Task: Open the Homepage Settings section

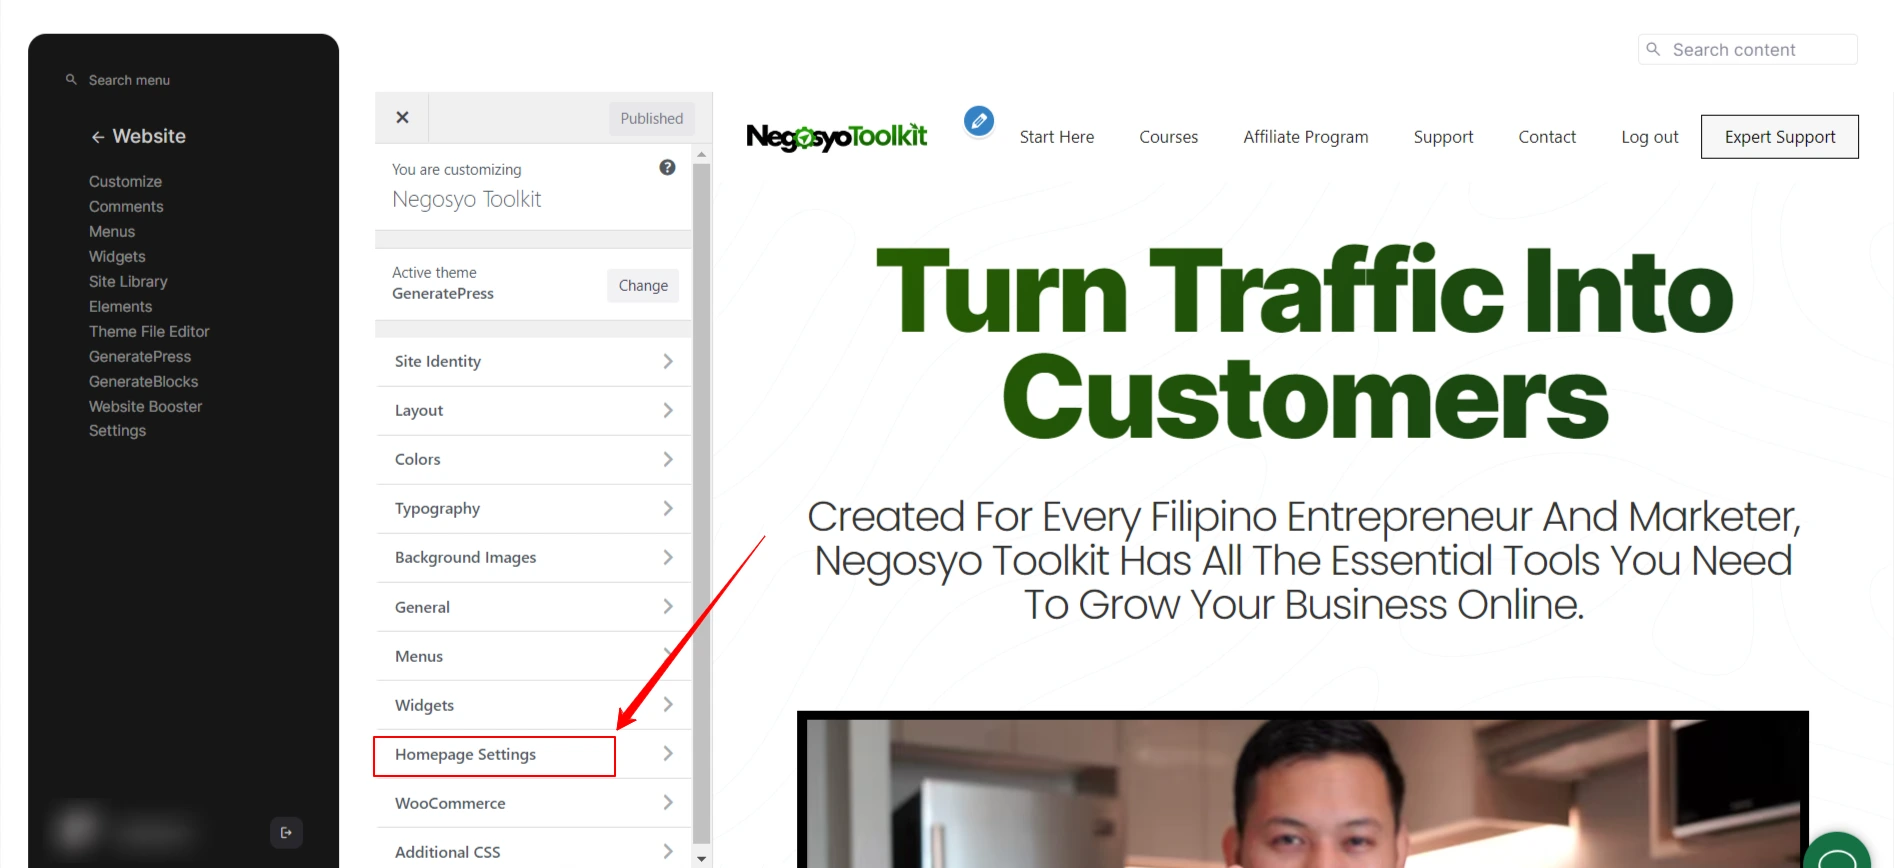Action: [533, 754]
